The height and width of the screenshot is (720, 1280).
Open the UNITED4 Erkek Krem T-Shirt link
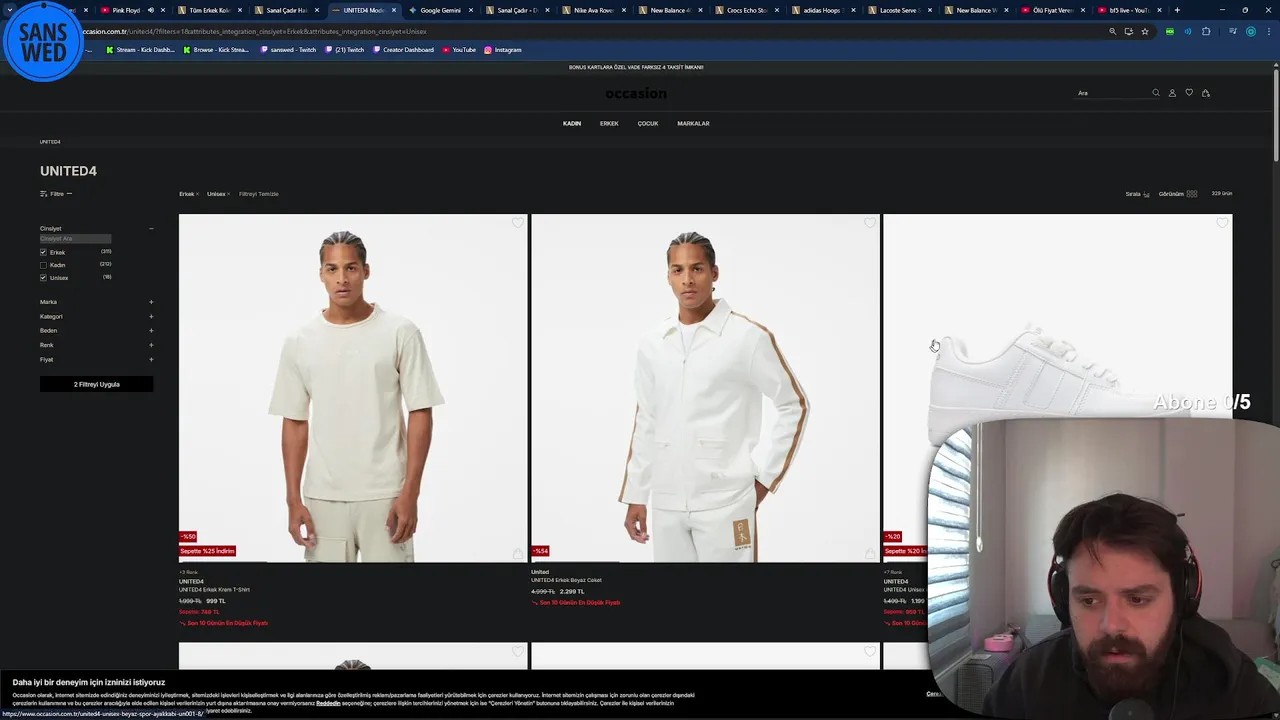(214, 590)
